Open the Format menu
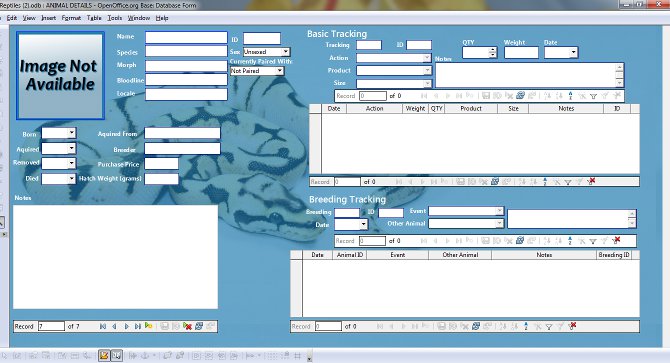Image resolution: width=670 pixels, height=363 pixels. point(71,18)
